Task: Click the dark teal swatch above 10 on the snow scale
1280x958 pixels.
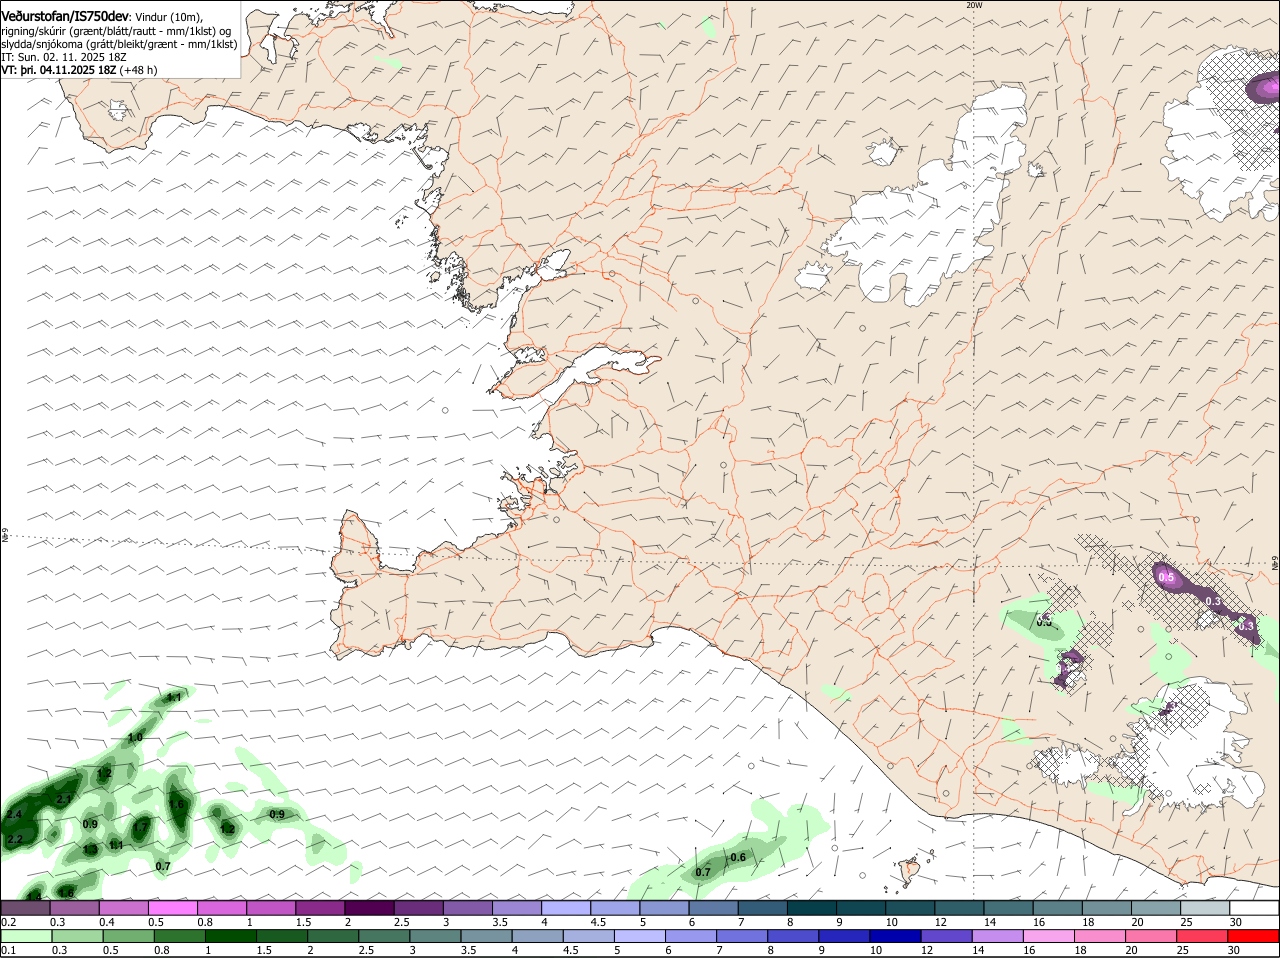Action: click(x=910, y=908)
